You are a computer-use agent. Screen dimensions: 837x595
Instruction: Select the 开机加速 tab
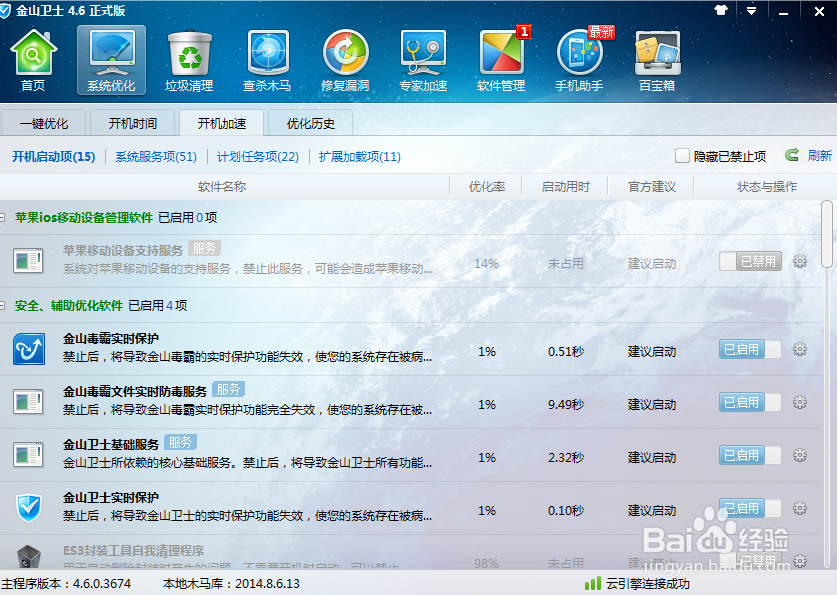pyautogui.click(x=222, y=123)
